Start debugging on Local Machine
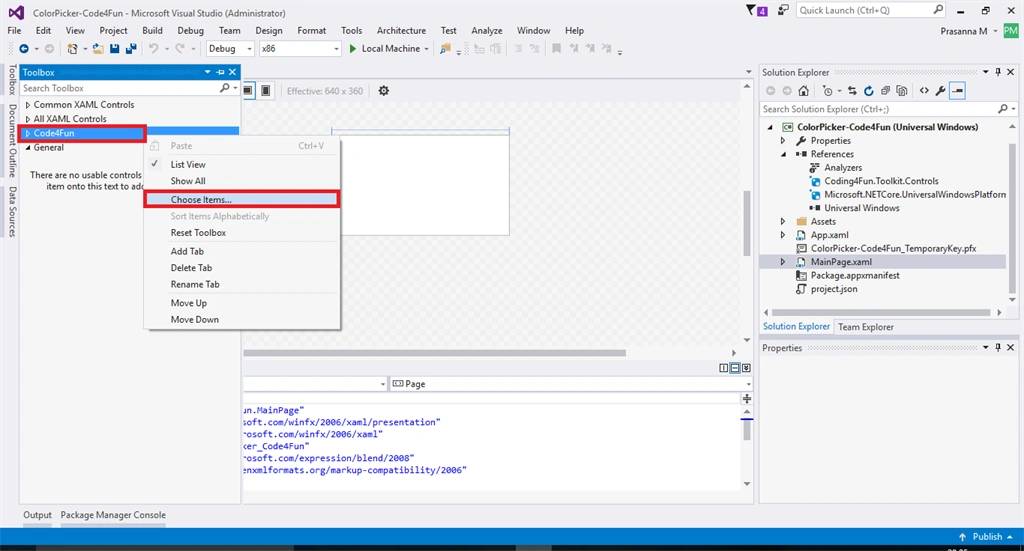The image size is (1024, 551). [x=389, y=48]
